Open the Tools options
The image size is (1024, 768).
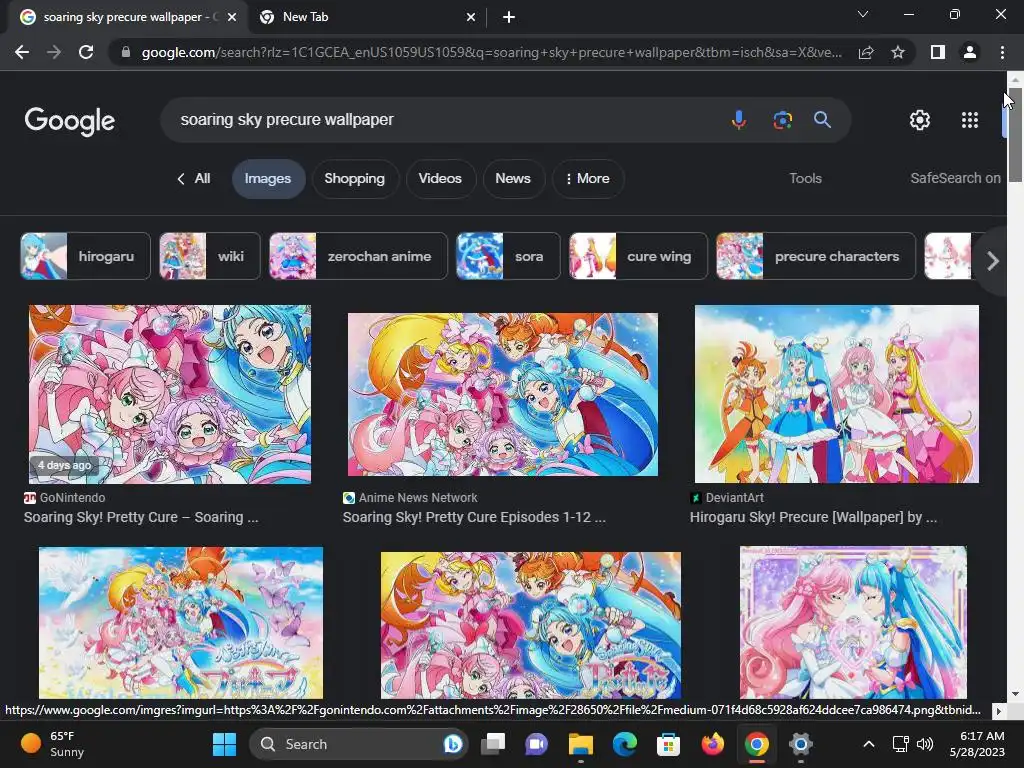coord(805,178)
